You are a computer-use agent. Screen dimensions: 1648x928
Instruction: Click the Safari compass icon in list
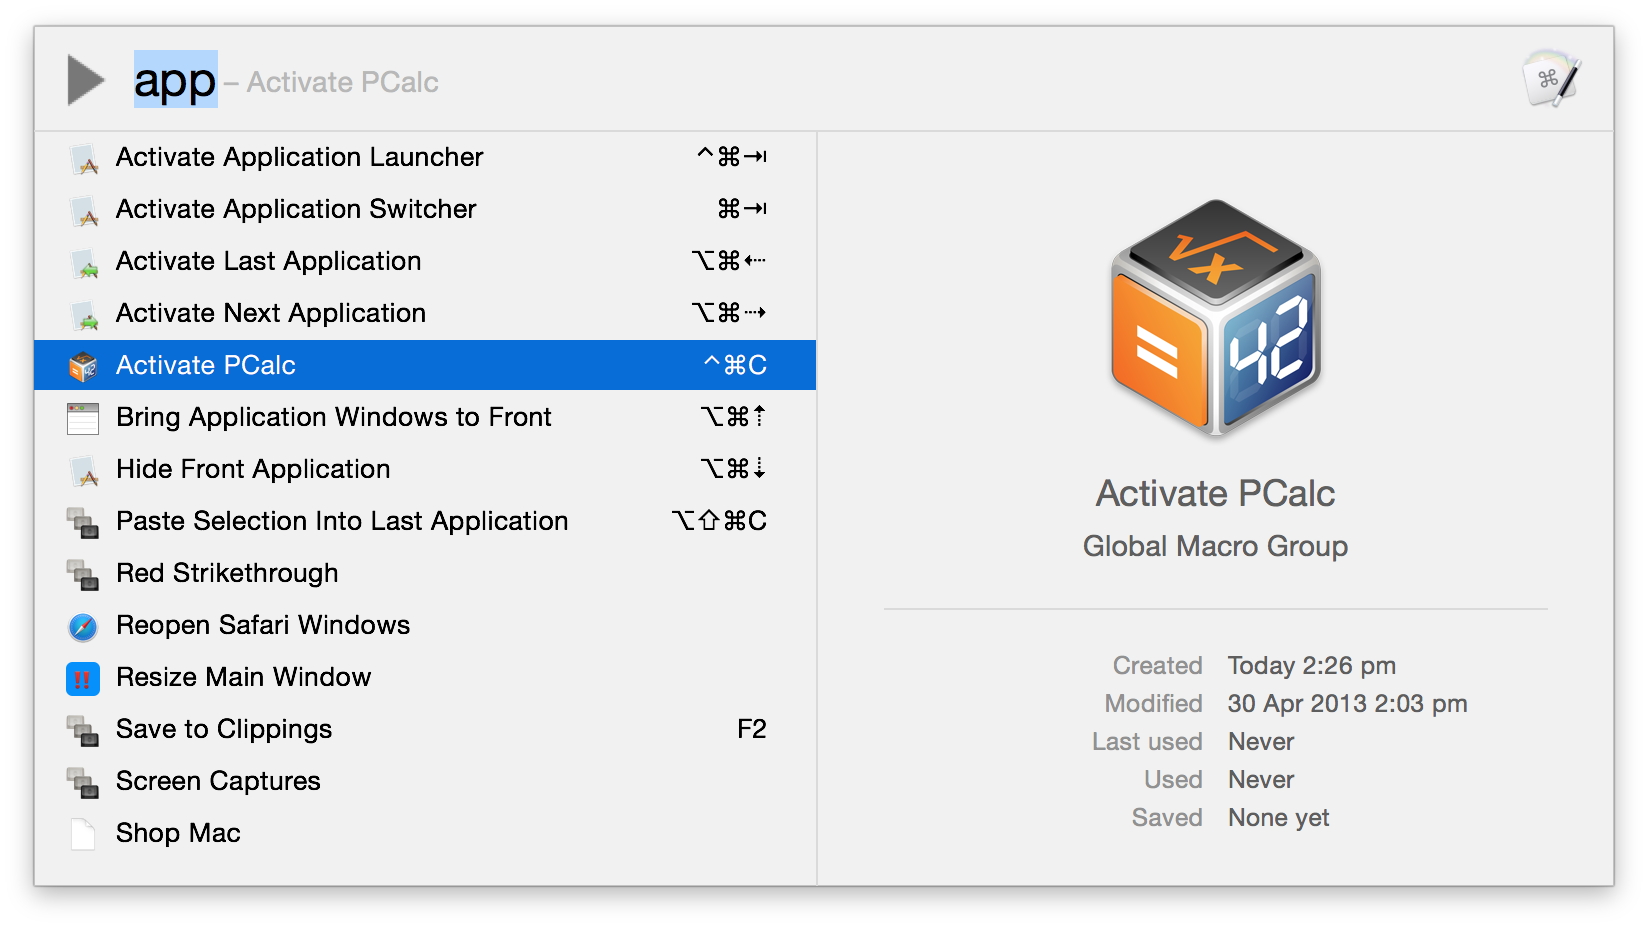(x=83, y=627)
